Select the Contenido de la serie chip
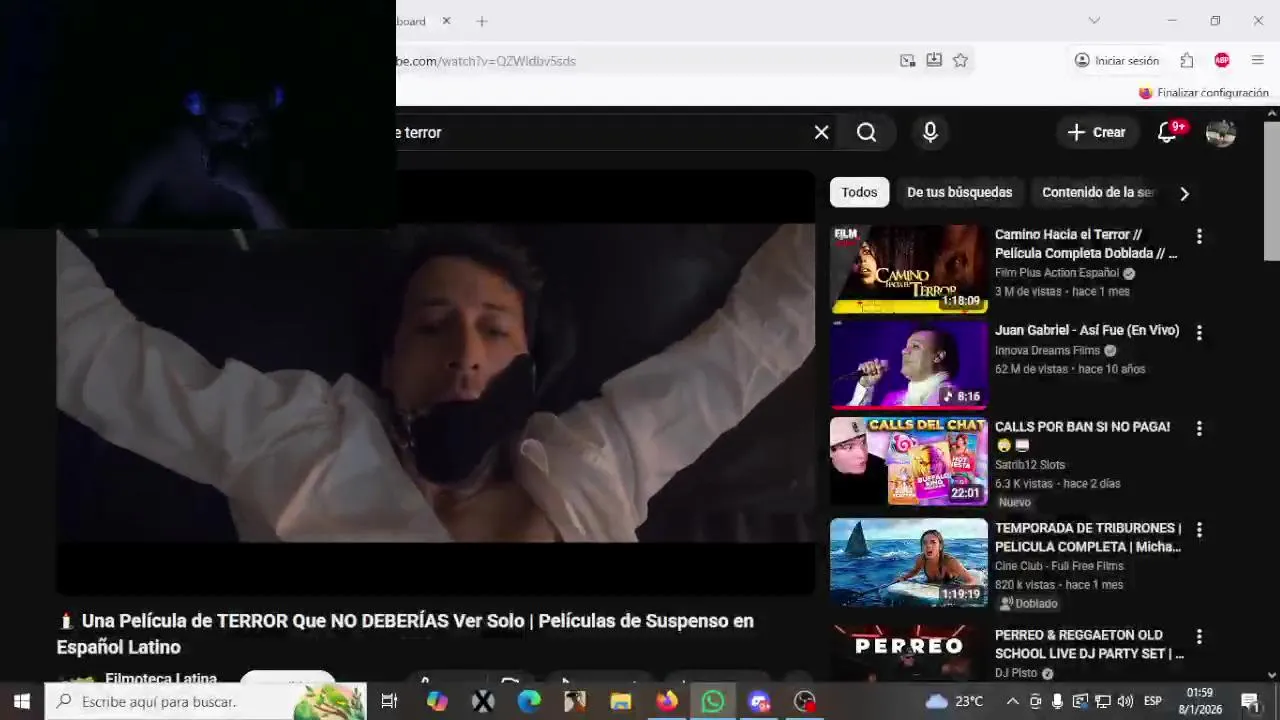 (x=1098, y=192)
